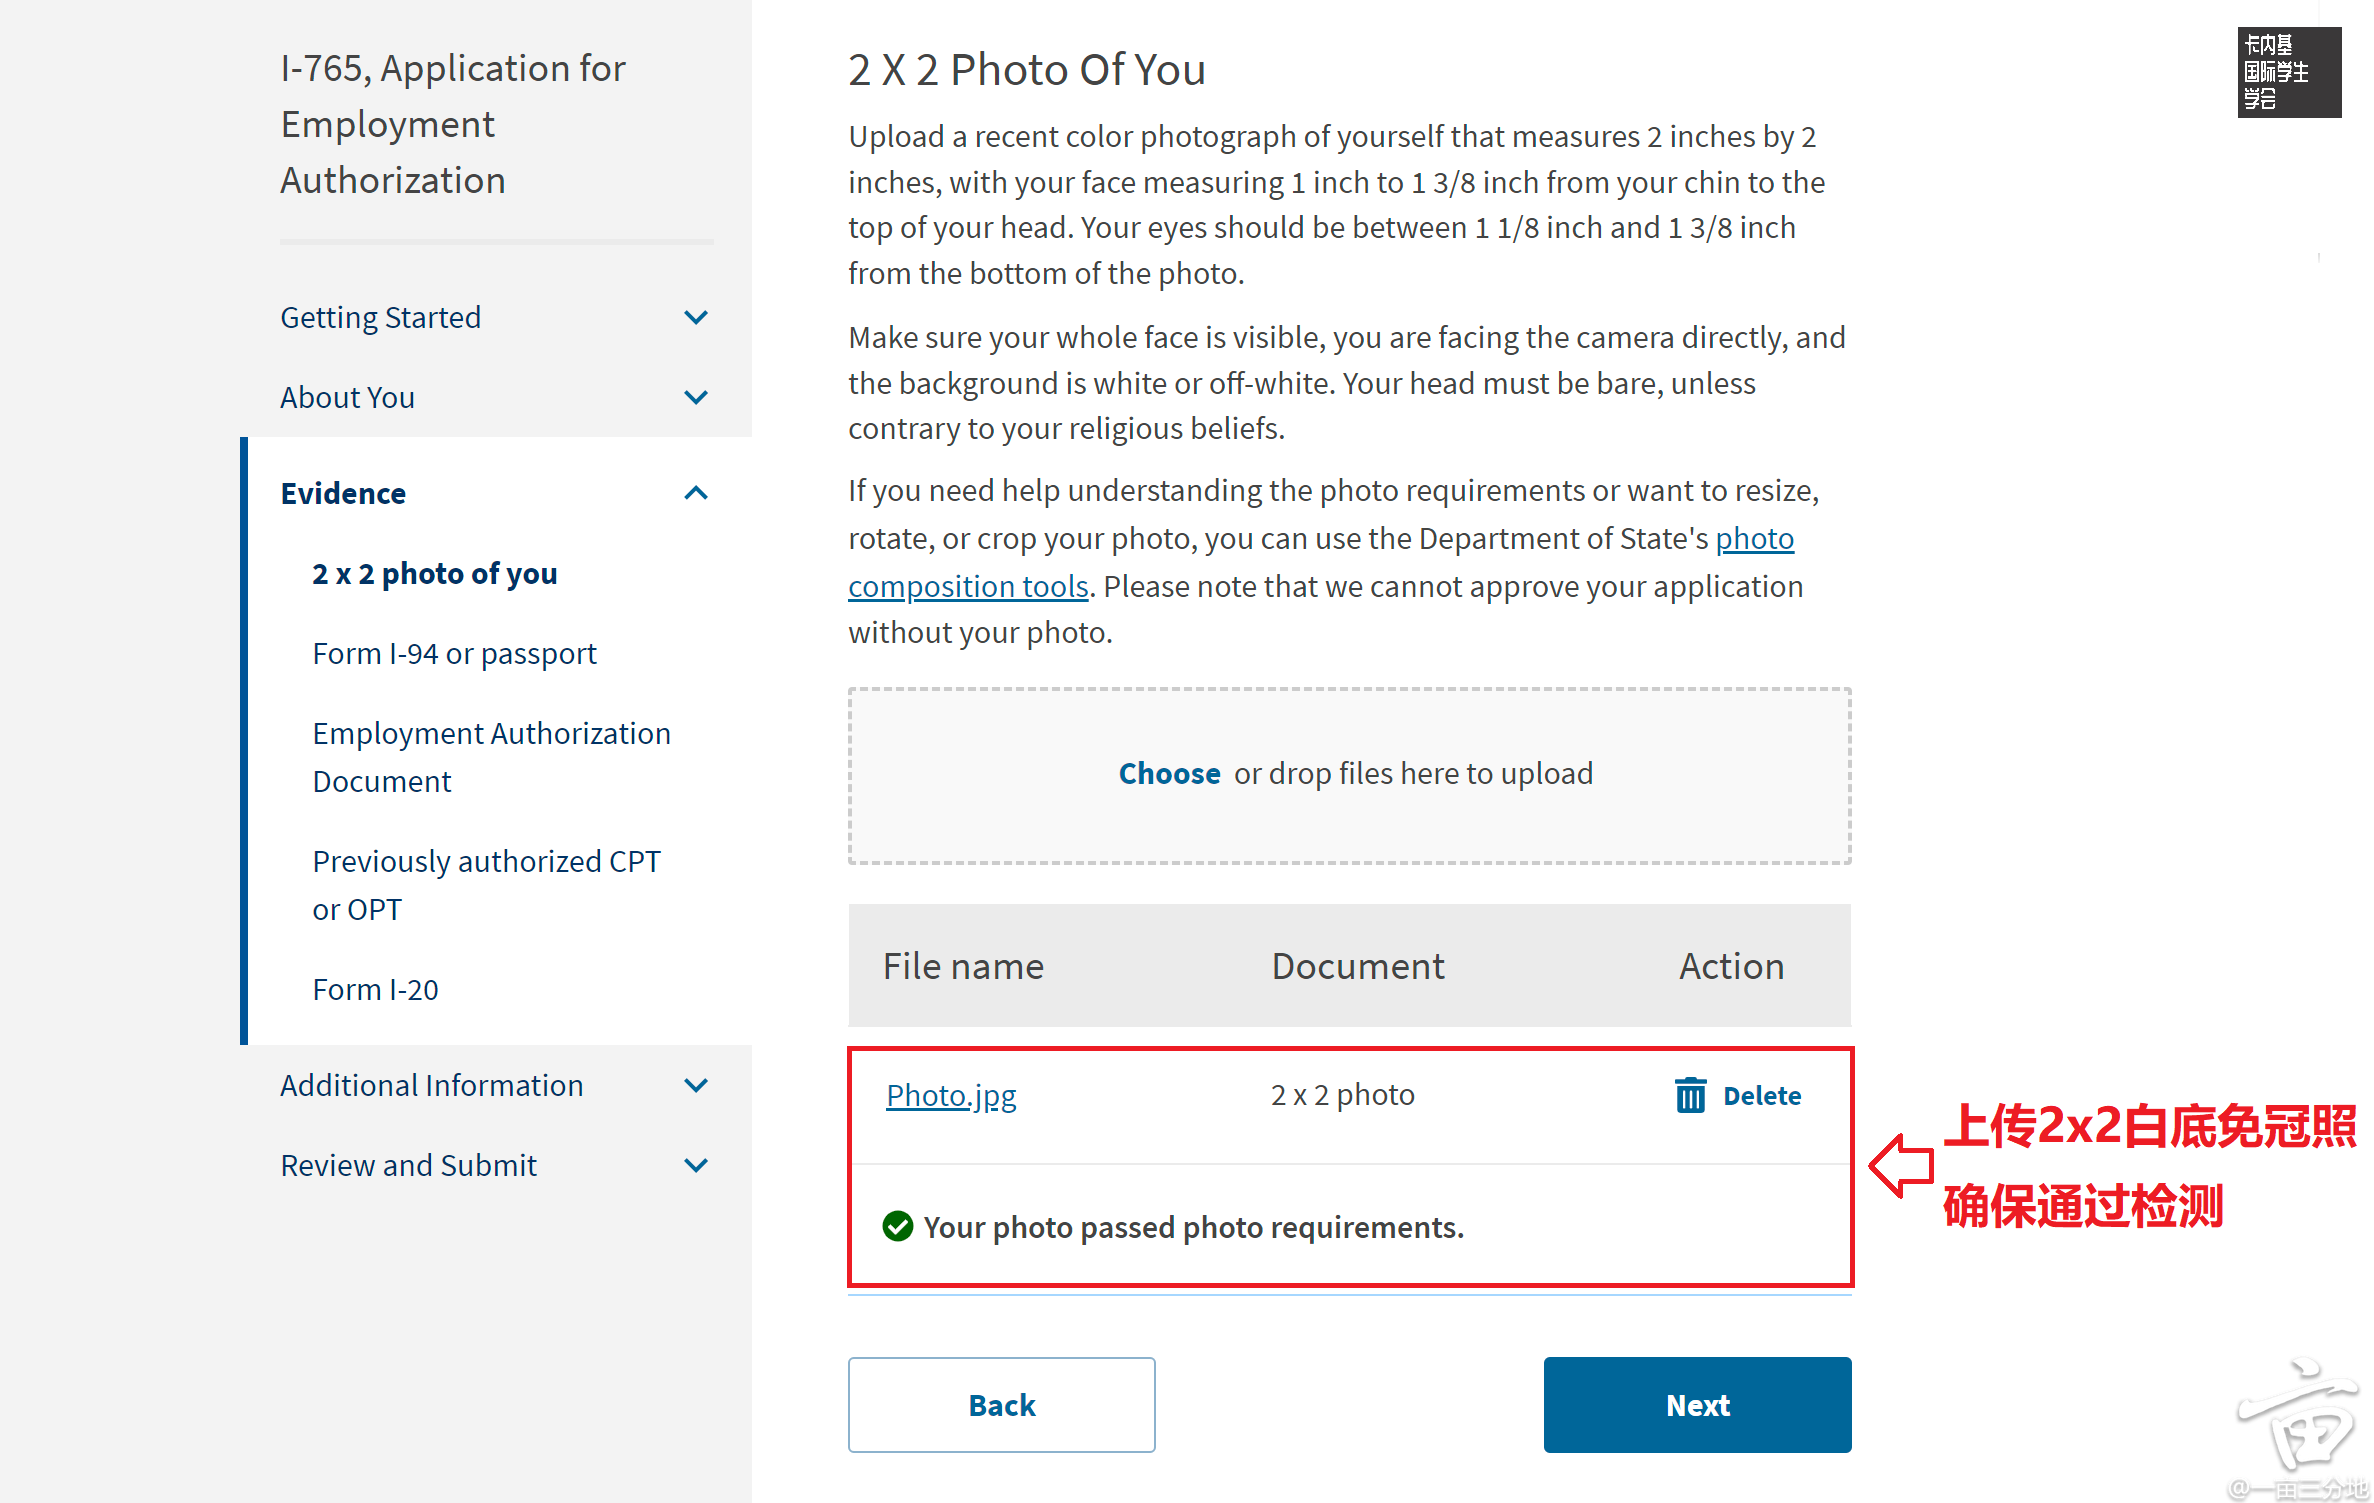Click the Next button
Image resolution: width=2374 pixels, height=1503 pixels.
[1697, 1405]
